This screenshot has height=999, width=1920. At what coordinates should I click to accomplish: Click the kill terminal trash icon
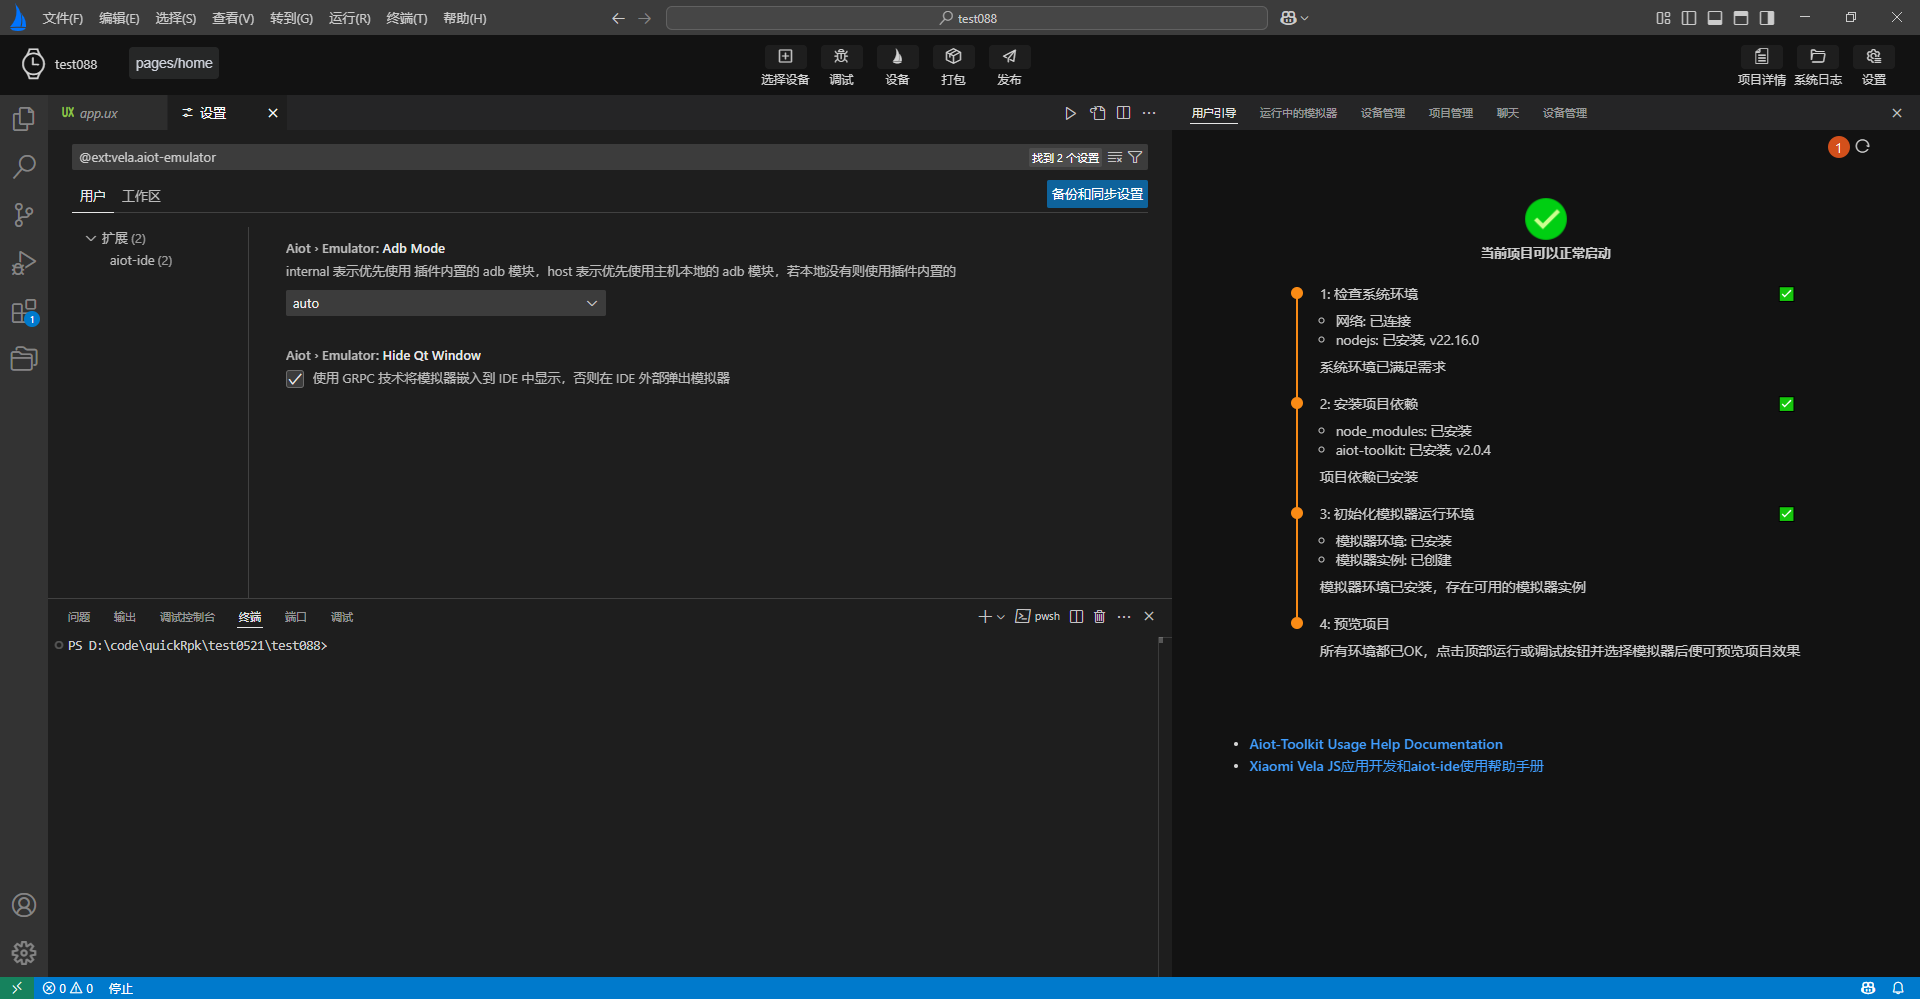pyautogui.click(x=1099, y=617)
